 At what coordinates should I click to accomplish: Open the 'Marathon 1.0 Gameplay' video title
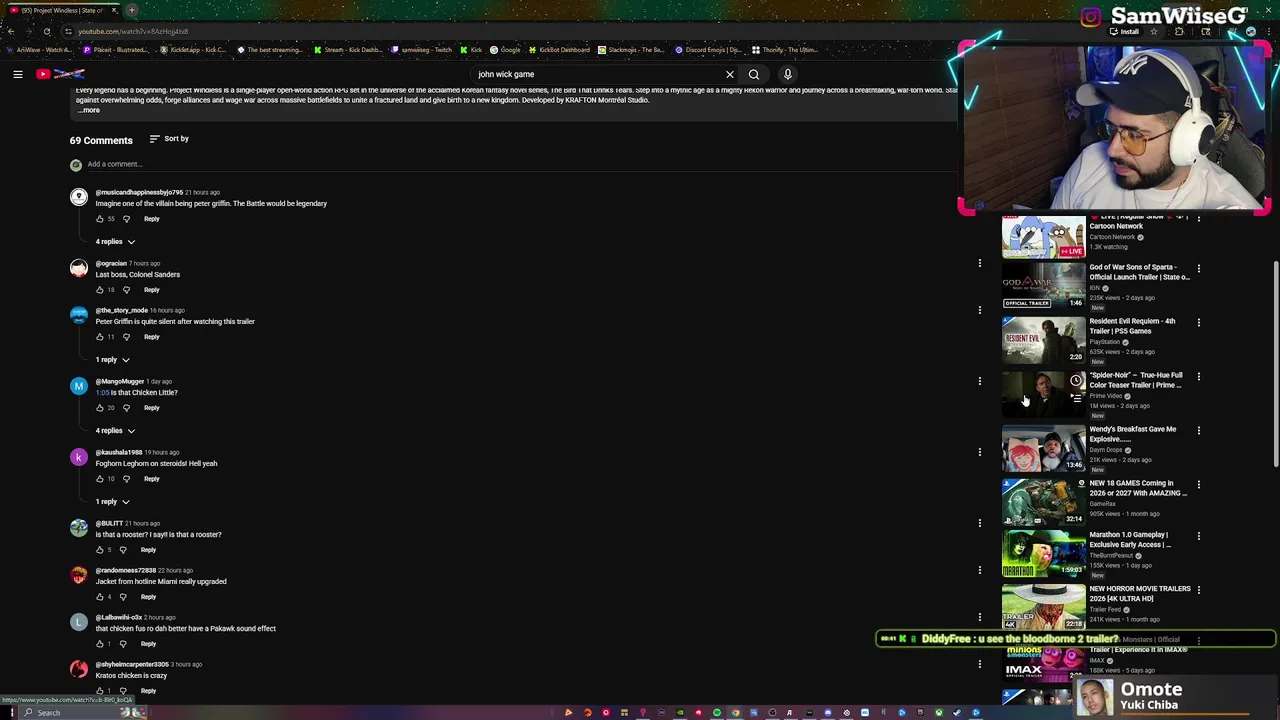[1130, 540]
